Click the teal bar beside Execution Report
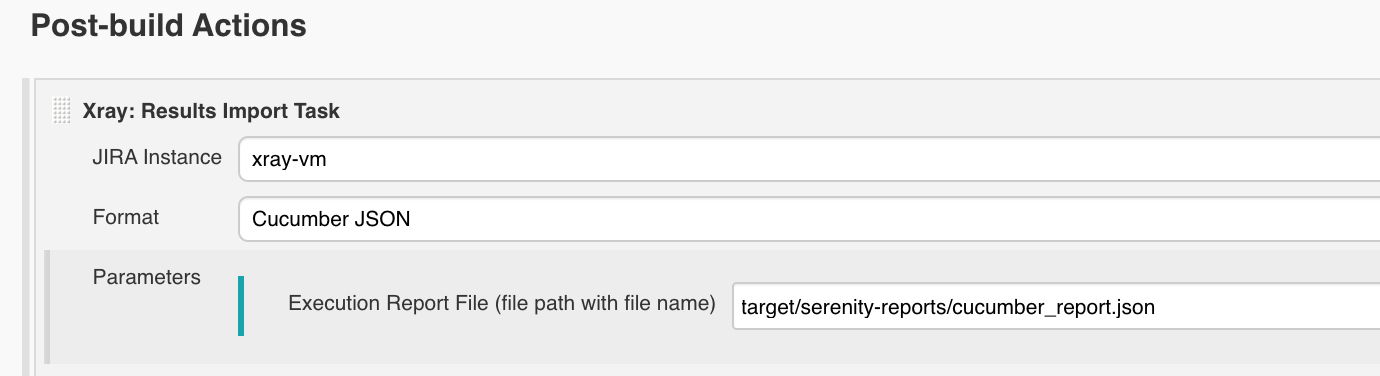Viewport: 1380px width, 376px height. coord(241,306)
